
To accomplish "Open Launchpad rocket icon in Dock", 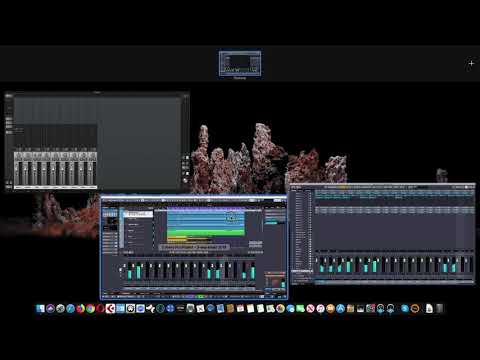I will click(60, 309).
